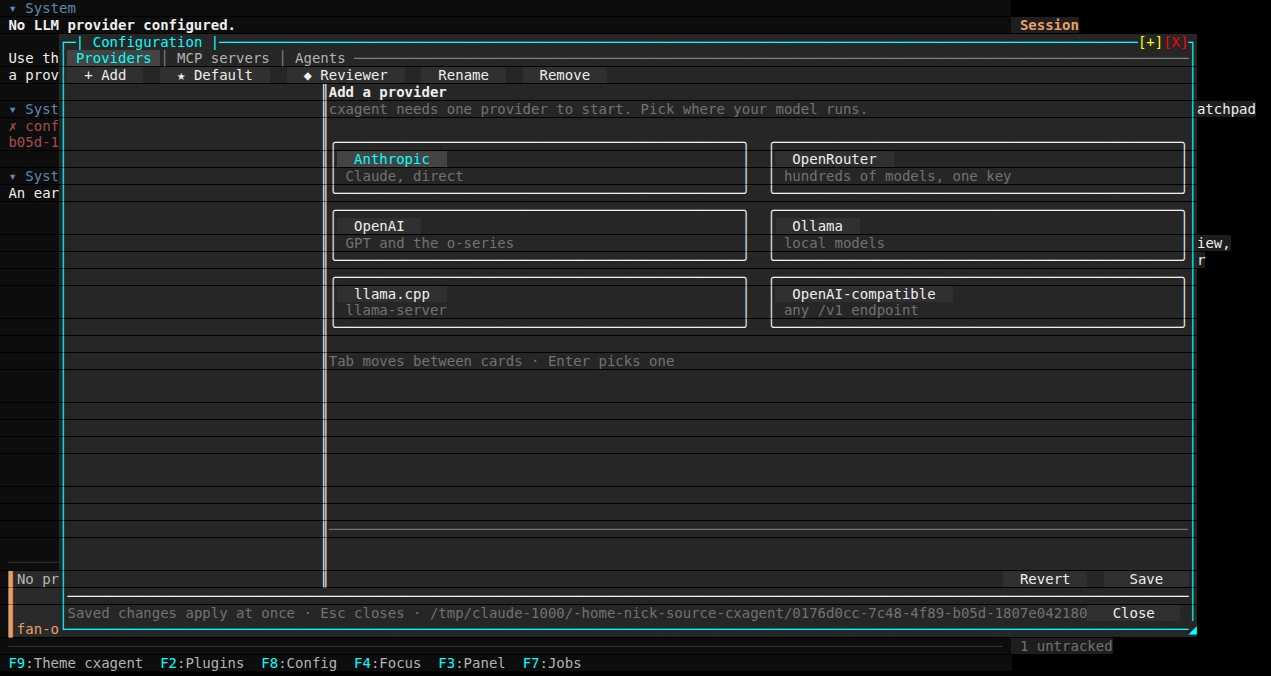1271x676 pixels.
Task: Activate F9:Theme cxagent in the bottom bar
Action: point(76,663)
